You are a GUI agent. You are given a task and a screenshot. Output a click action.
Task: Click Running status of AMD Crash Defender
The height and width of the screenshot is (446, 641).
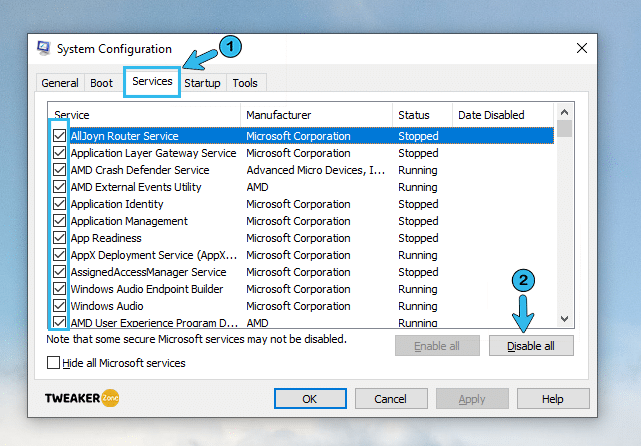[x=418, y=170]
